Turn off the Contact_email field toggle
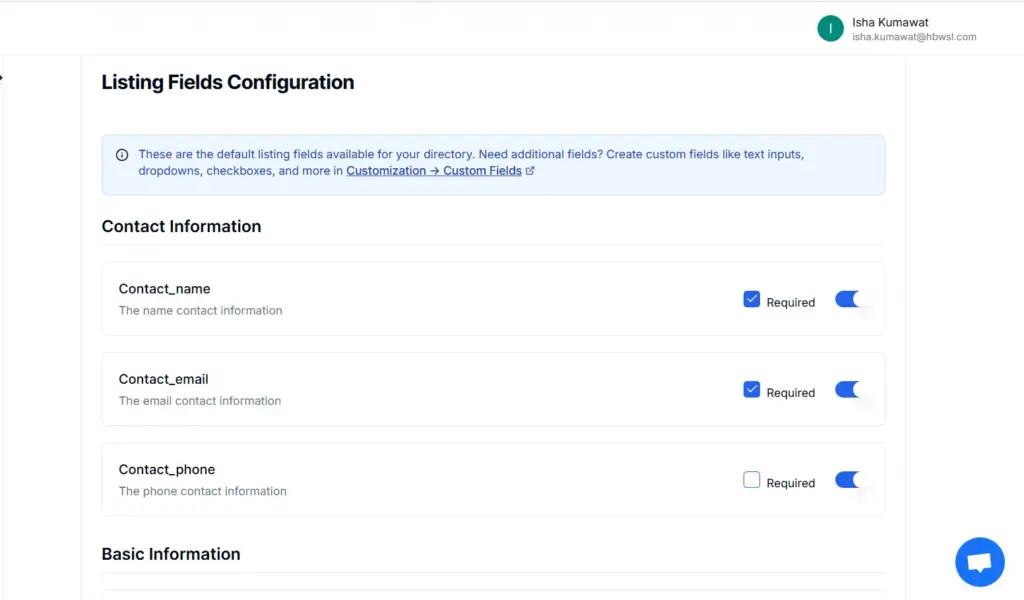This screenshot has height=600, width=1024. tap(848, 390)
